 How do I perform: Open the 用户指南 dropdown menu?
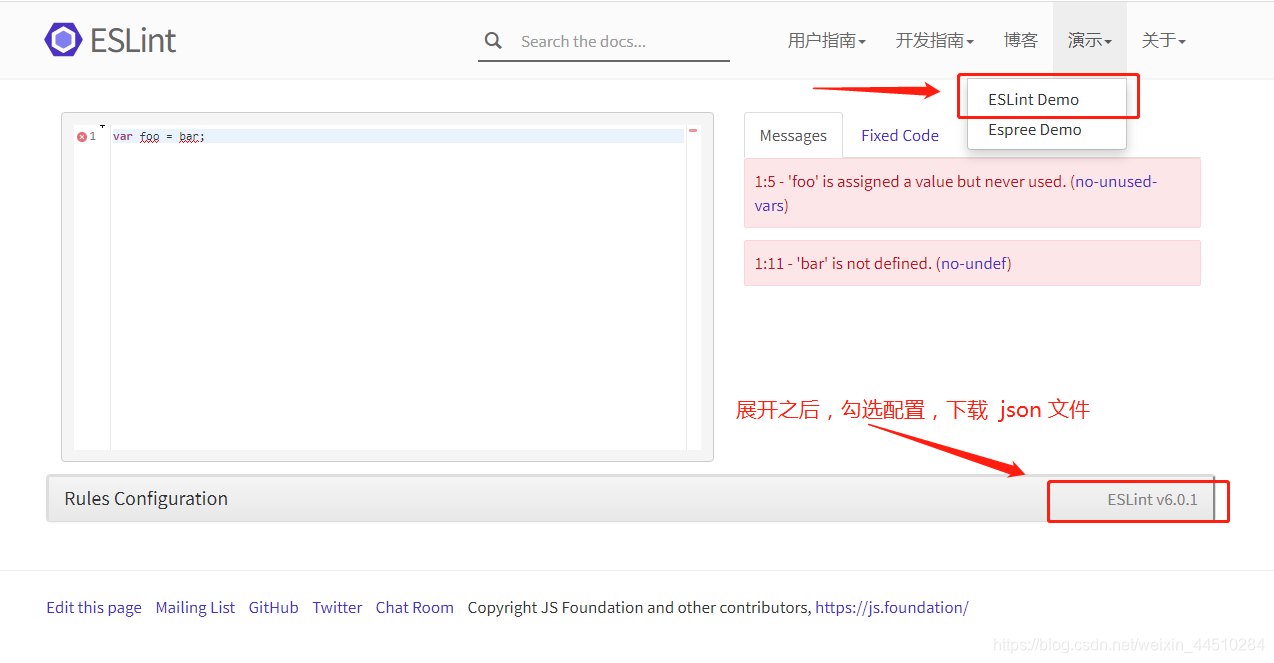[827, 40]
